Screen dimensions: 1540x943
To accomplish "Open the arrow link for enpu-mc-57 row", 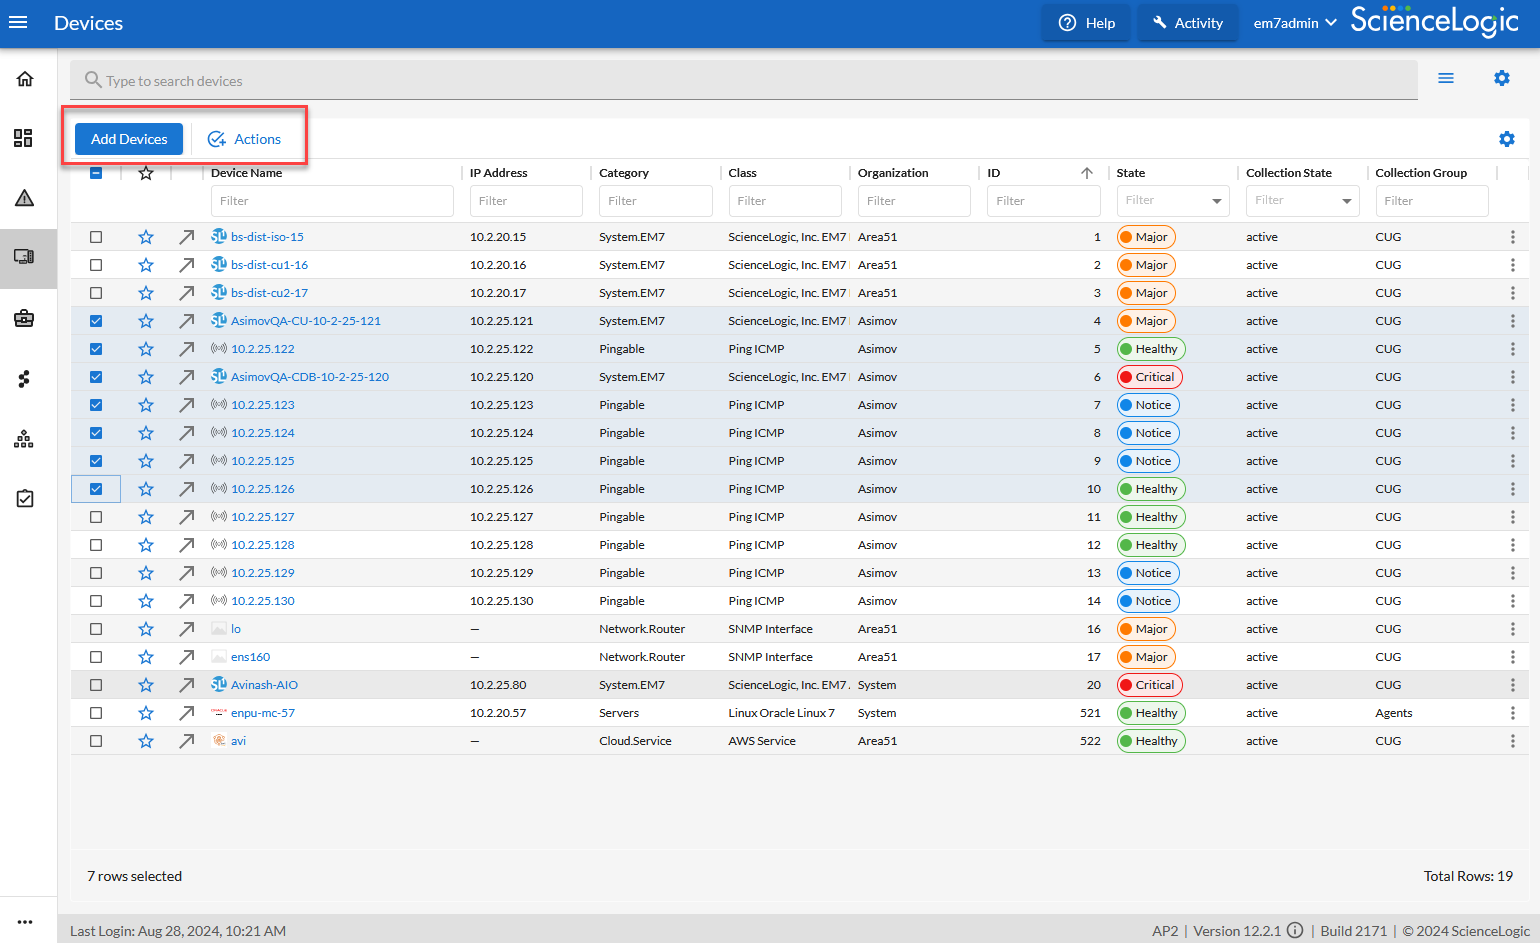I will coord(187,713).
